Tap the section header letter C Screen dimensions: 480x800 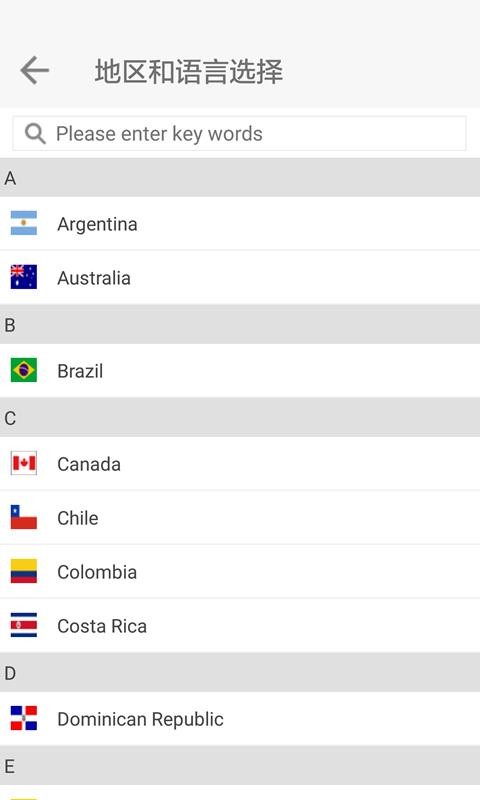coord(10,418)
